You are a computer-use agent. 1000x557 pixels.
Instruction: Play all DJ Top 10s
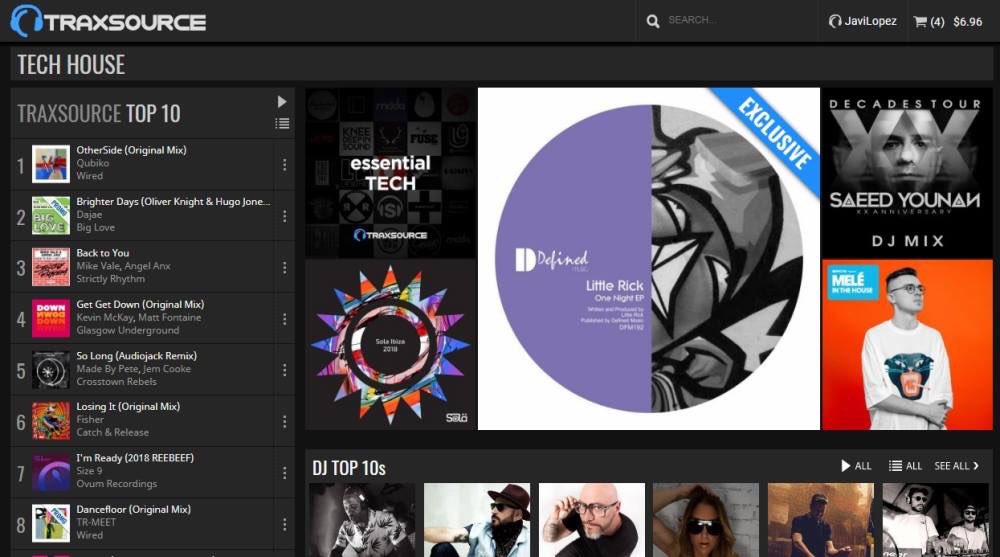point(856,466)
